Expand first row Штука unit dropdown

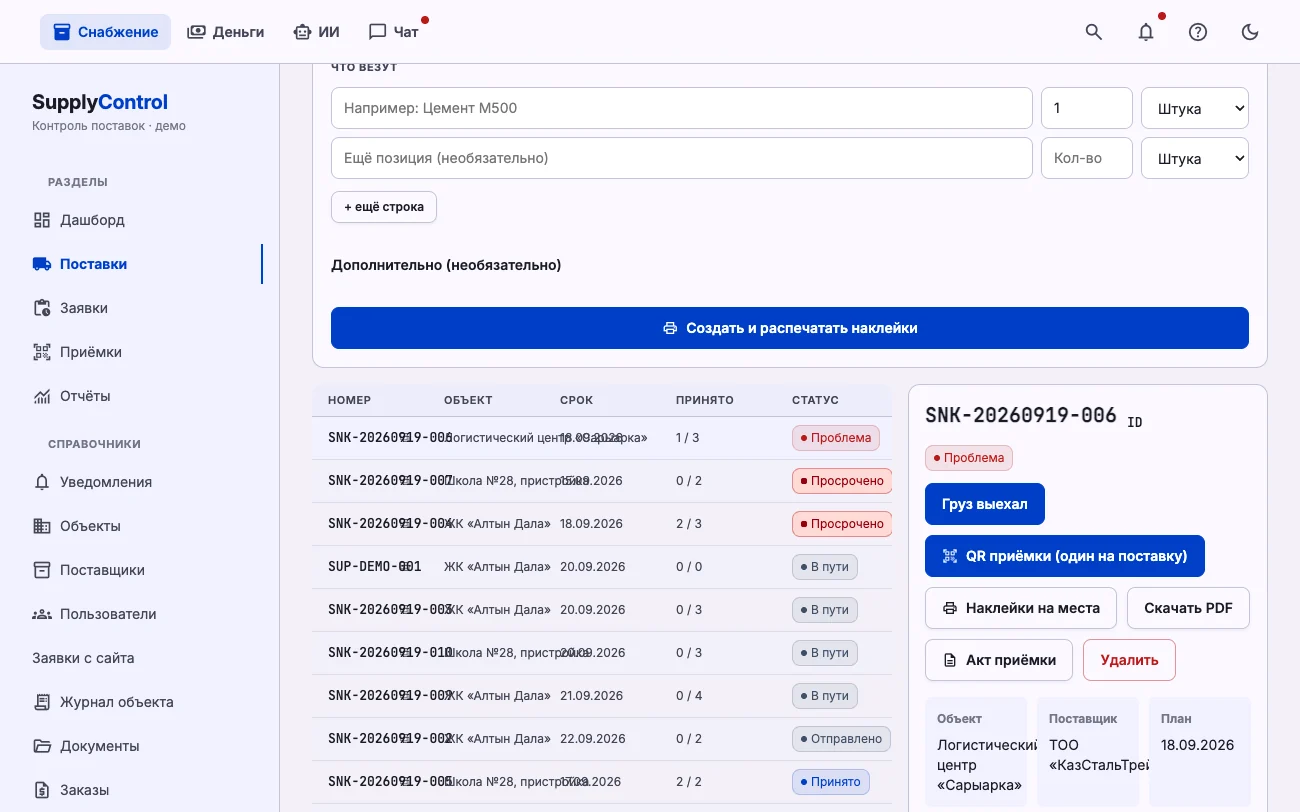click(1195, 108)
